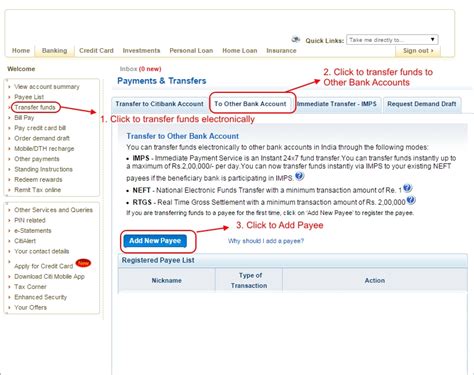Open PIN related link
Viewport: 474px width, 375px height.
(x=30, y=220)
